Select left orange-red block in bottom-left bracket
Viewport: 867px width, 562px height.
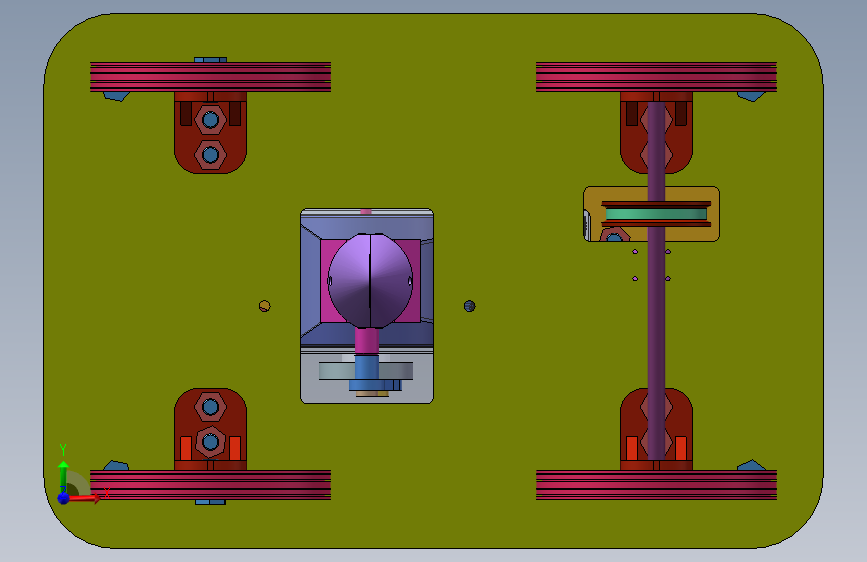[186, 448]
